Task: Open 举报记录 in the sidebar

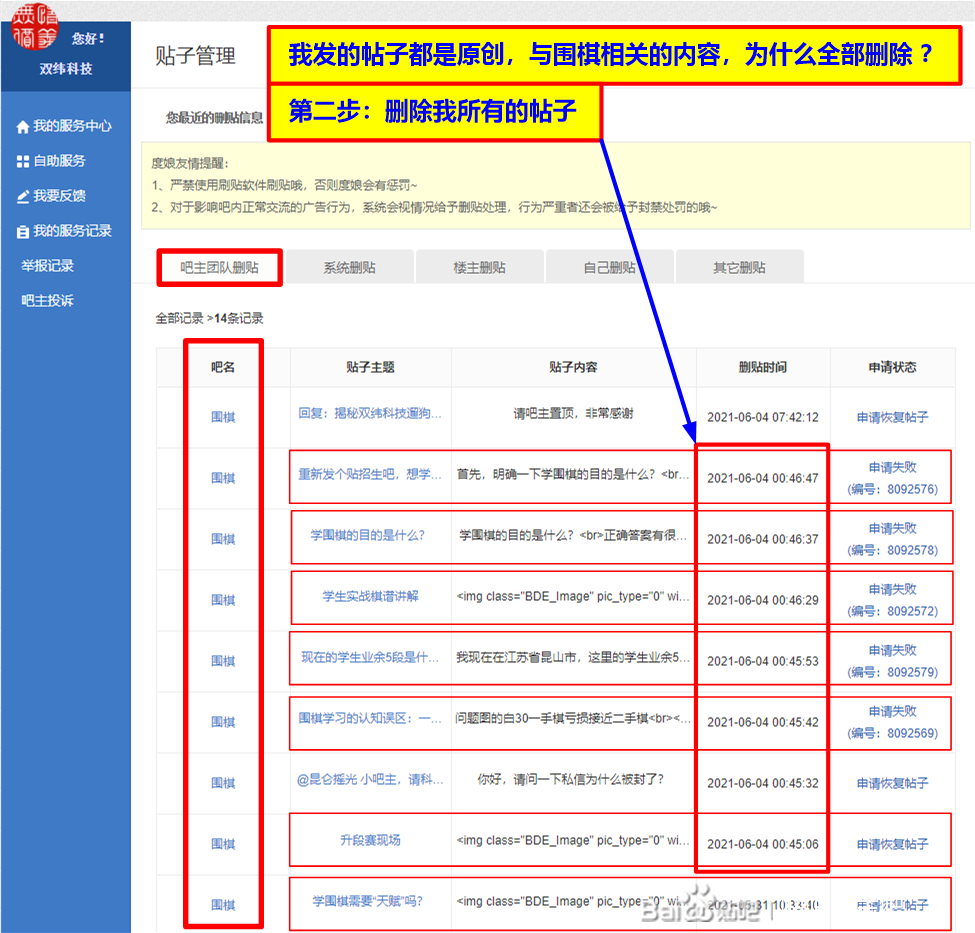Action: tap(48, 266)
